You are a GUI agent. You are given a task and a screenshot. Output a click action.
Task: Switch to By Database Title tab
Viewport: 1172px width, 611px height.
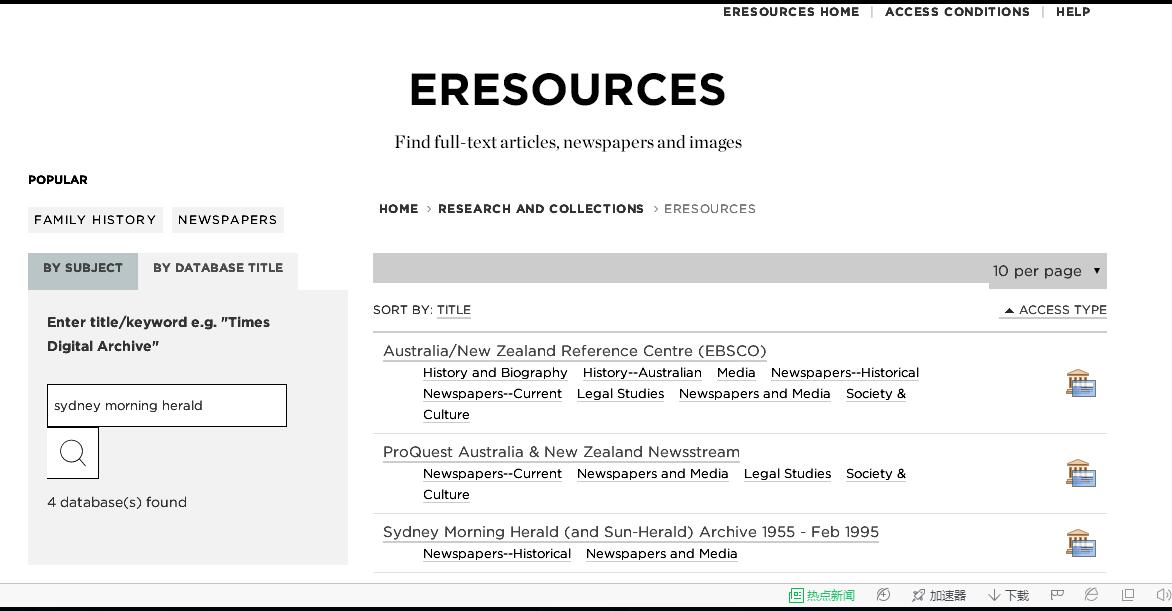[218, 271]
